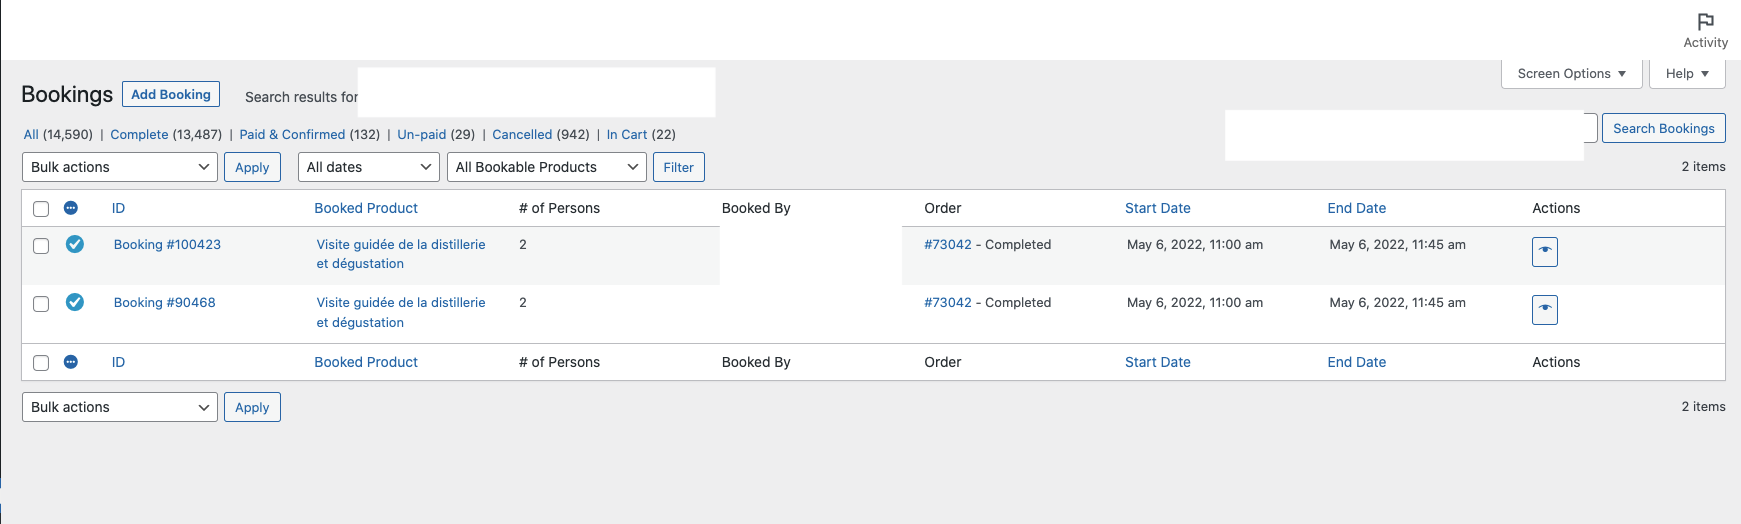Viewport: 1741px width, 524px height.
Task: Open the All Bookable Products dropdown
Action: pos(547,167)
